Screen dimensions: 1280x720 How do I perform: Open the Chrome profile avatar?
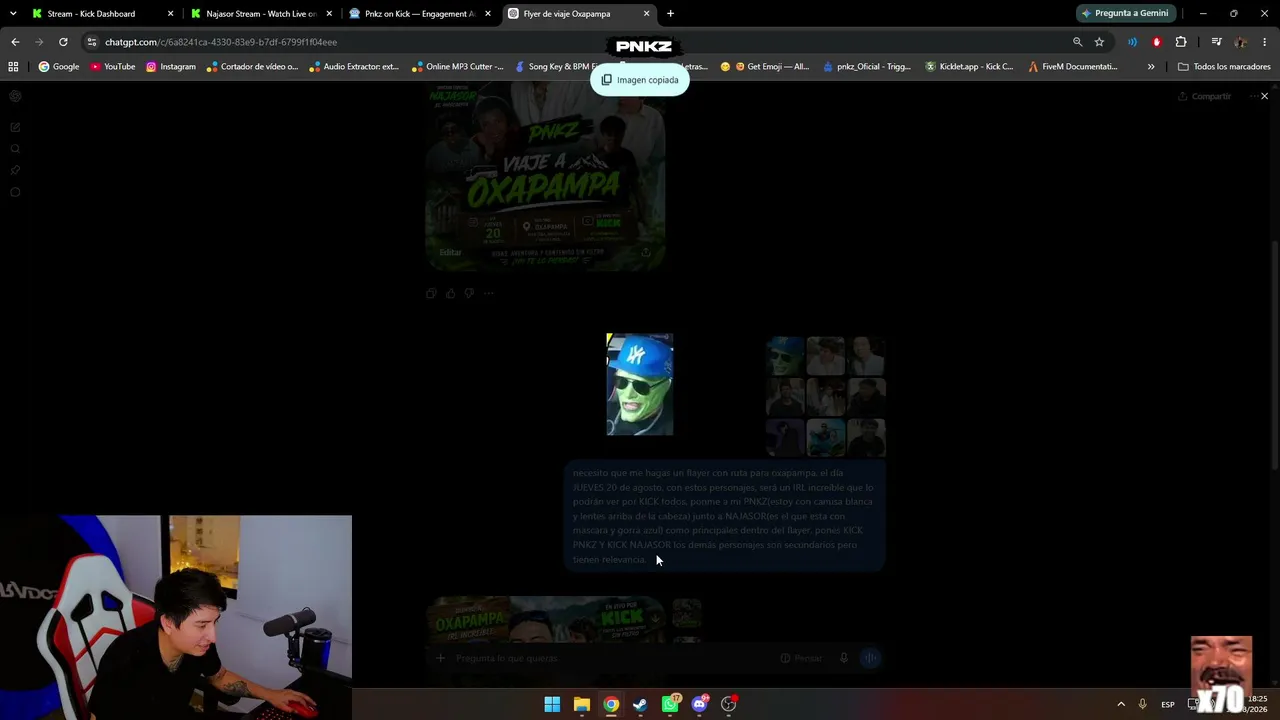pyautogui.click(x=1241, y=42)
